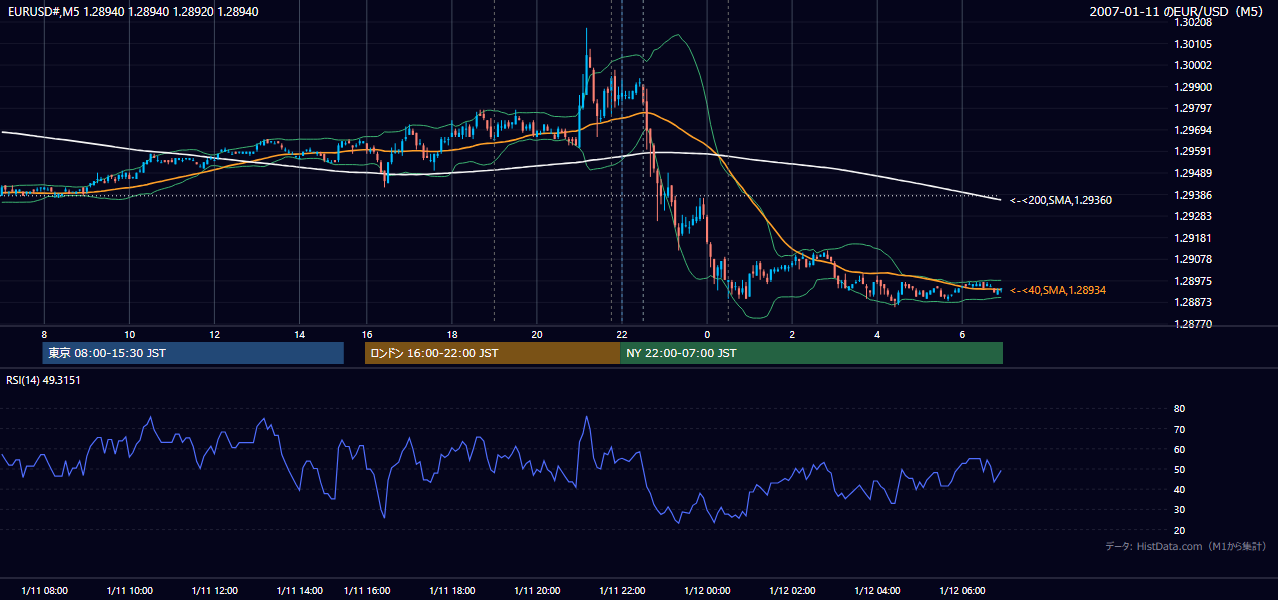1278x600 pixels.
Task: Click price axis value 1.28975
Action: 1194,281
